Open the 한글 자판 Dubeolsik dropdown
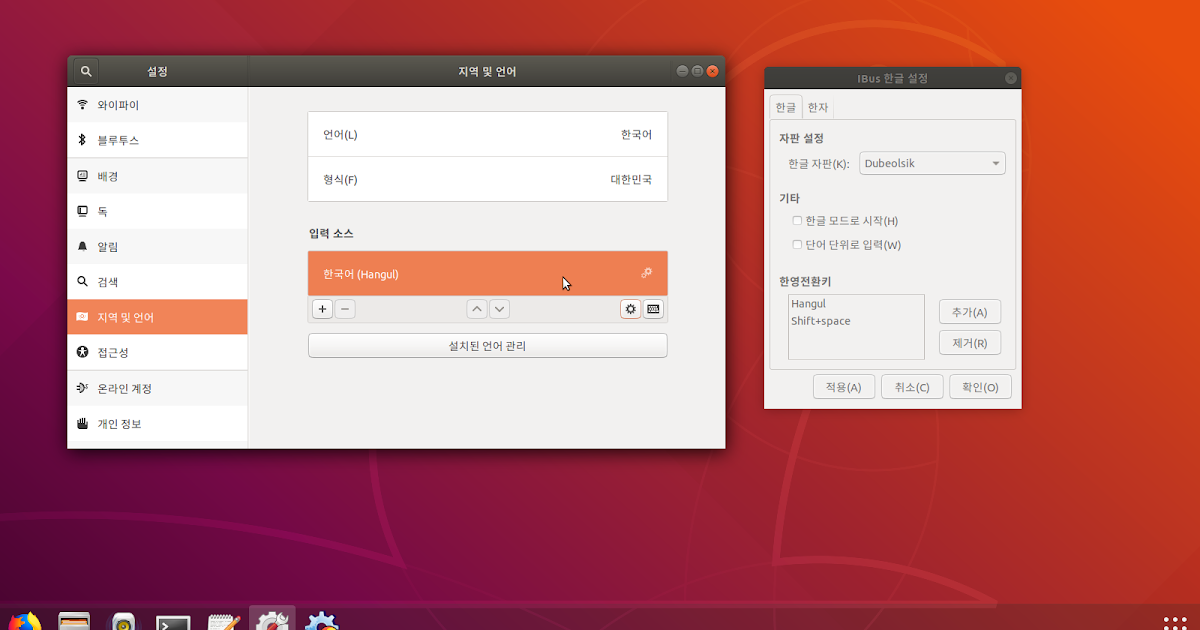Image resolution: width=1200 pixels, height=630 pixels. [932, 163]
